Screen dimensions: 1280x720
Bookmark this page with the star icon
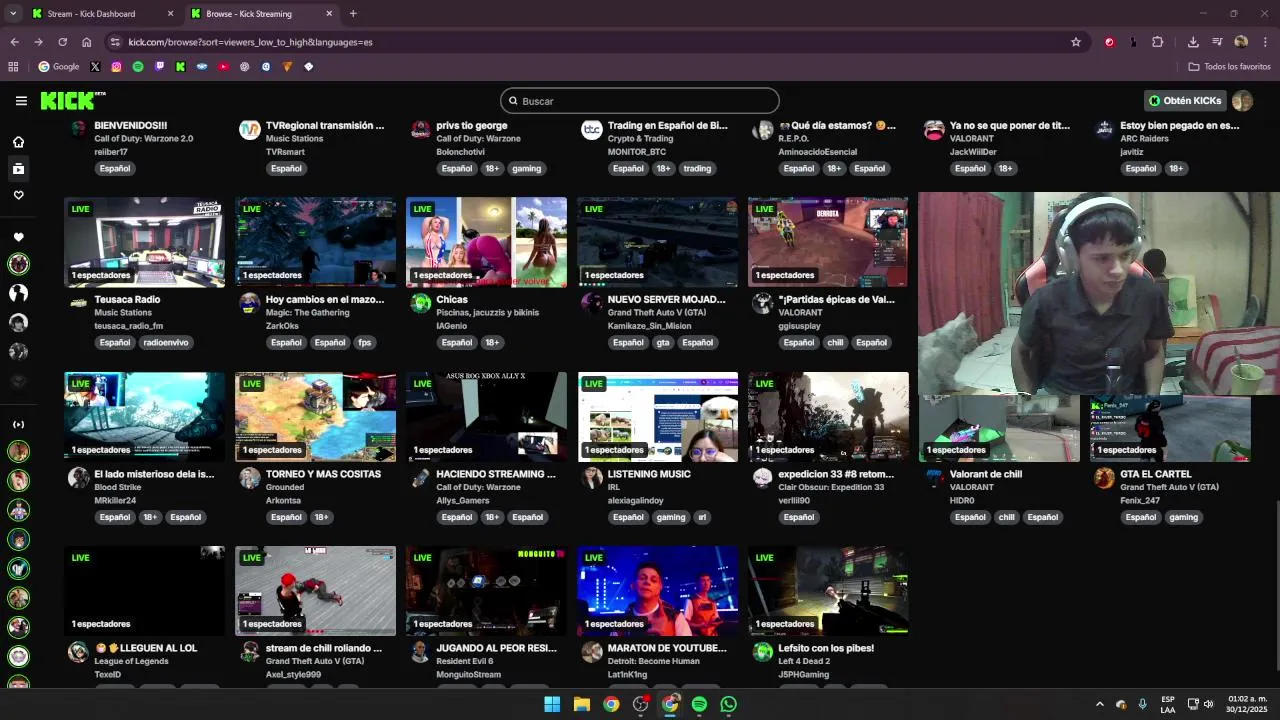pos(1076,42)
